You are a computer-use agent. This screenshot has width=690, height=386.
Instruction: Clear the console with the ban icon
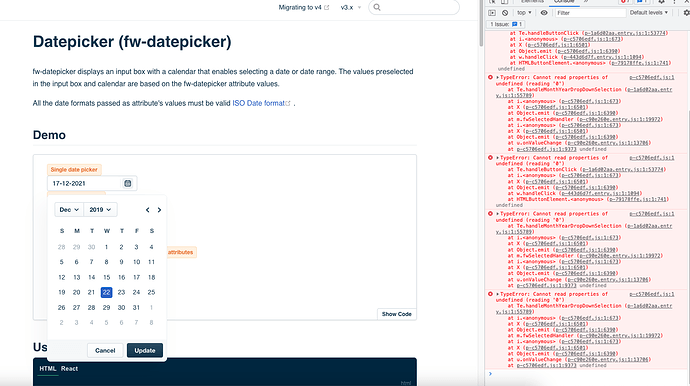pyautogui.click(x=505, y=13)
